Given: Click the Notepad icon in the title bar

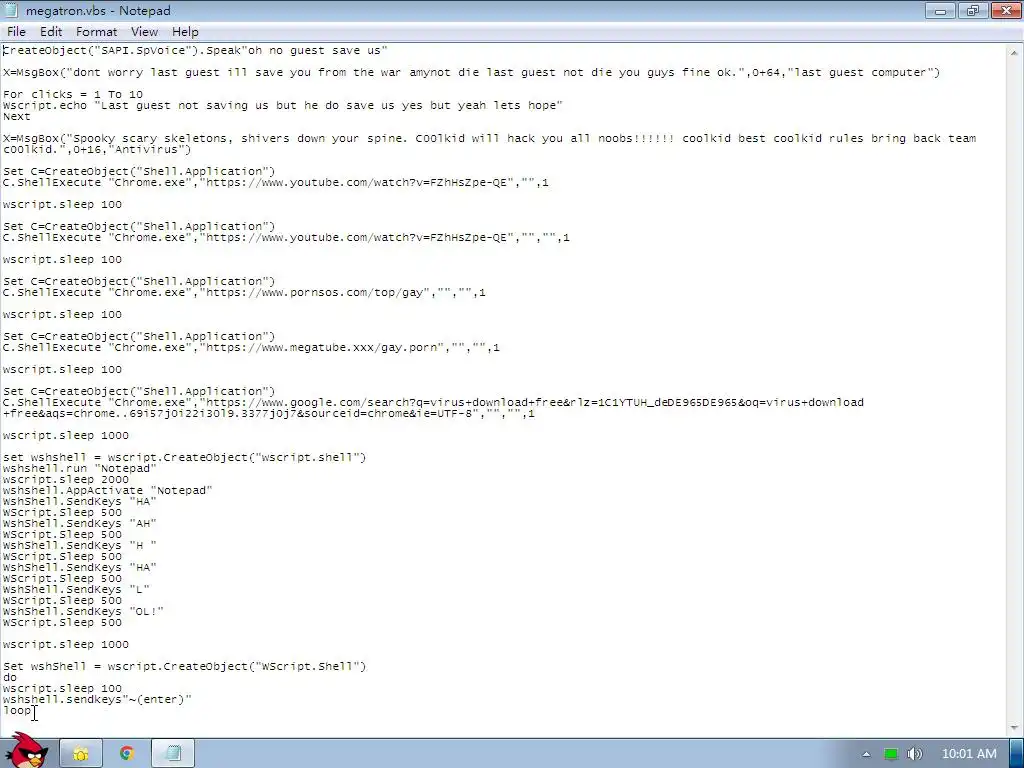Looking at the screenshot, I should coord(10,10).
